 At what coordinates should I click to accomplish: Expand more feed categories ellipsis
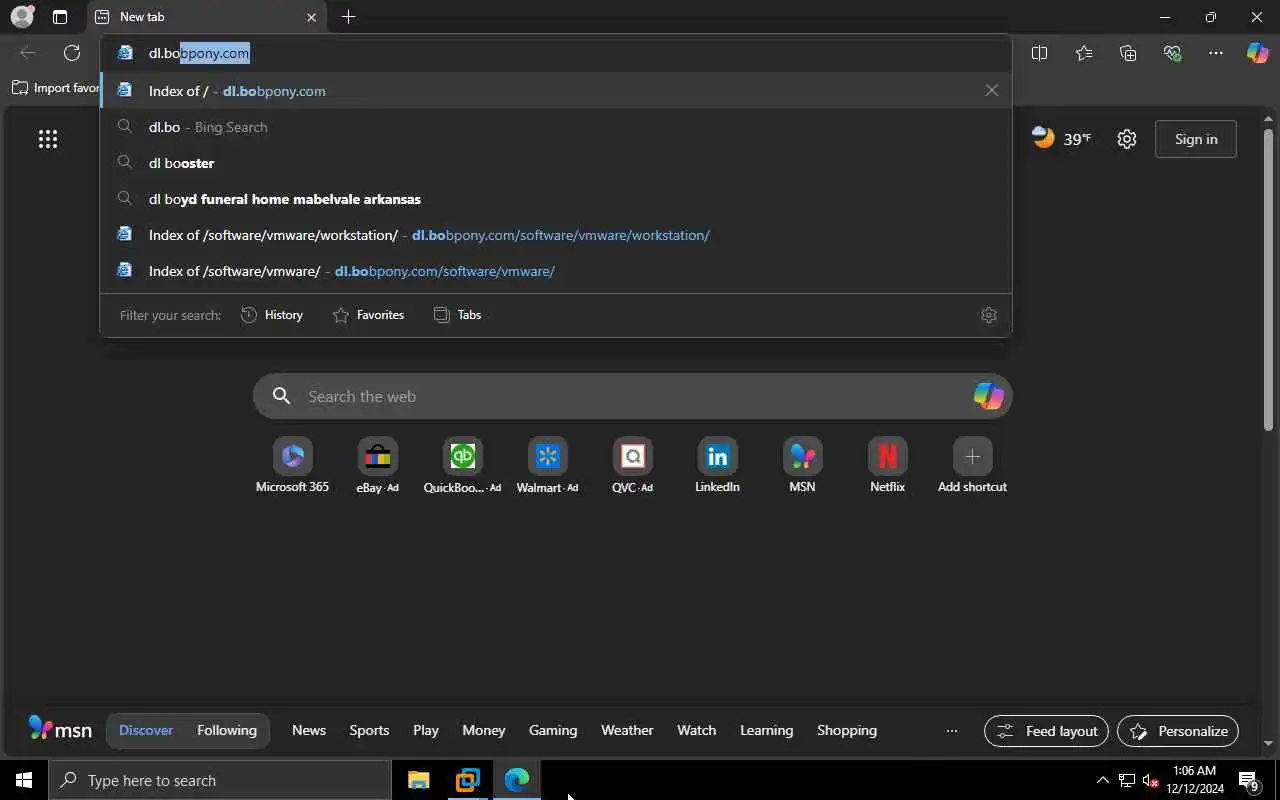pyautogui.click(x=951, y=731)
